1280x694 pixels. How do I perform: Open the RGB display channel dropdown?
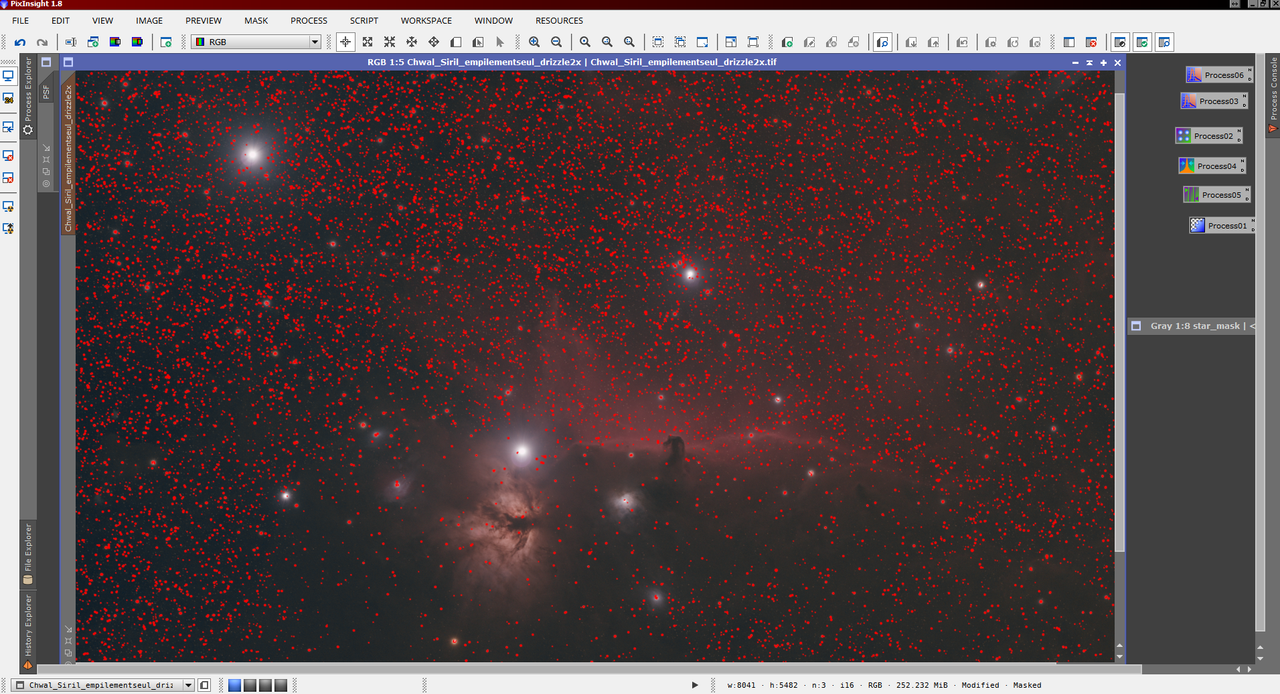point(256,42)
